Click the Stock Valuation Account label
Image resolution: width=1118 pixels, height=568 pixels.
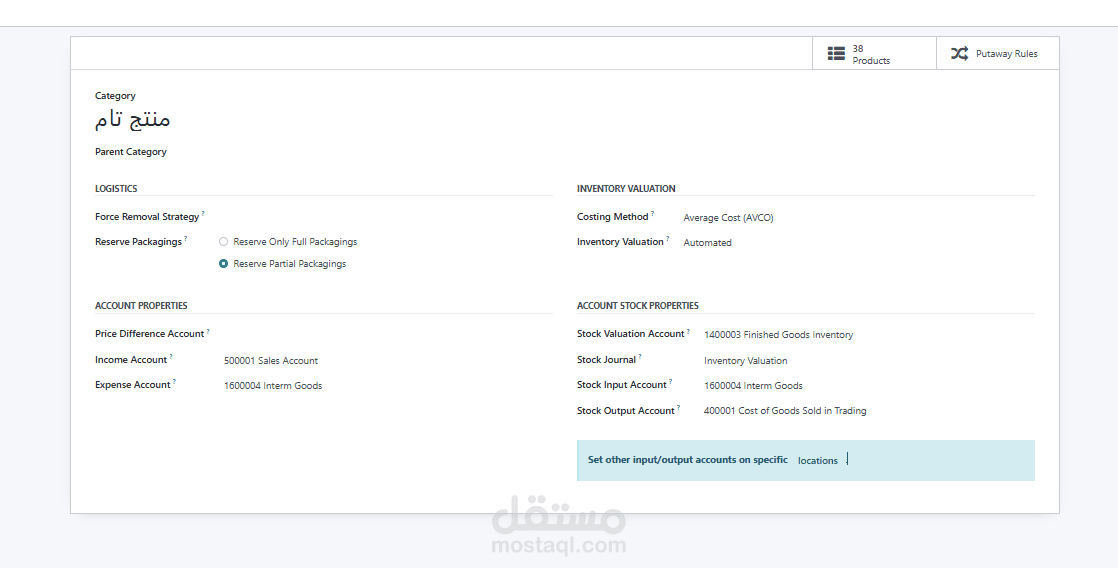(x=631, y=334)
